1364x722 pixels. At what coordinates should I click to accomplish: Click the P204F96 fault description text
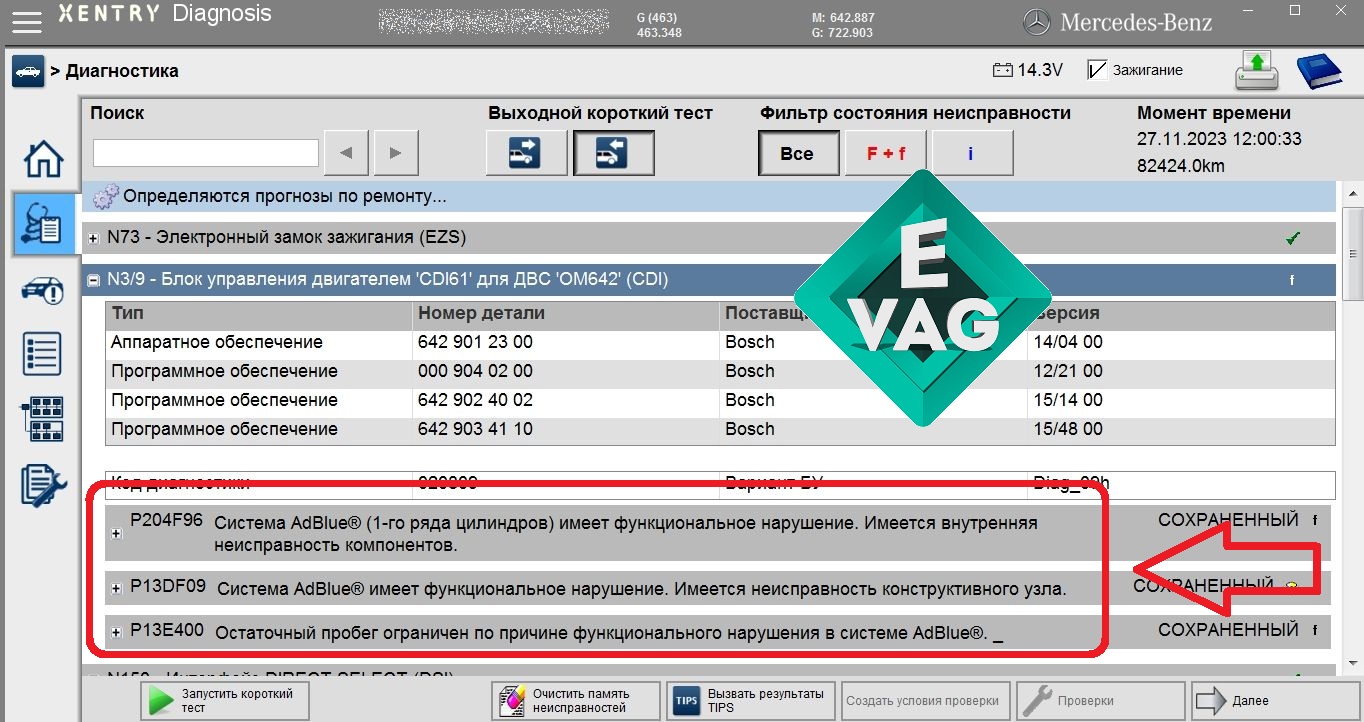click(x=626, y=534)
